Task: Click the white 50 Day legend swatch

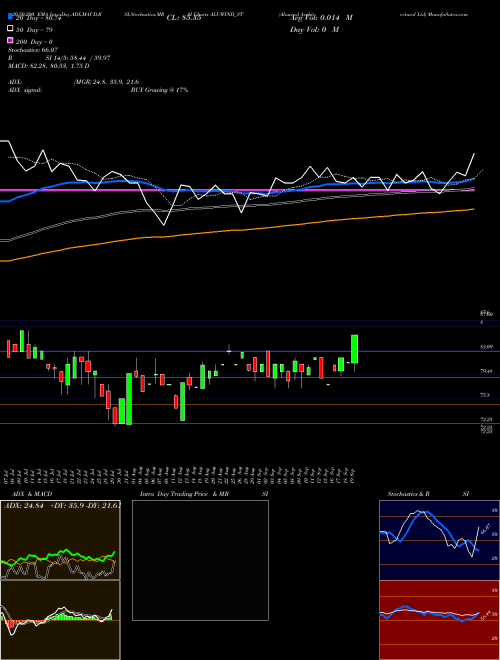Action: click(10, 29)
